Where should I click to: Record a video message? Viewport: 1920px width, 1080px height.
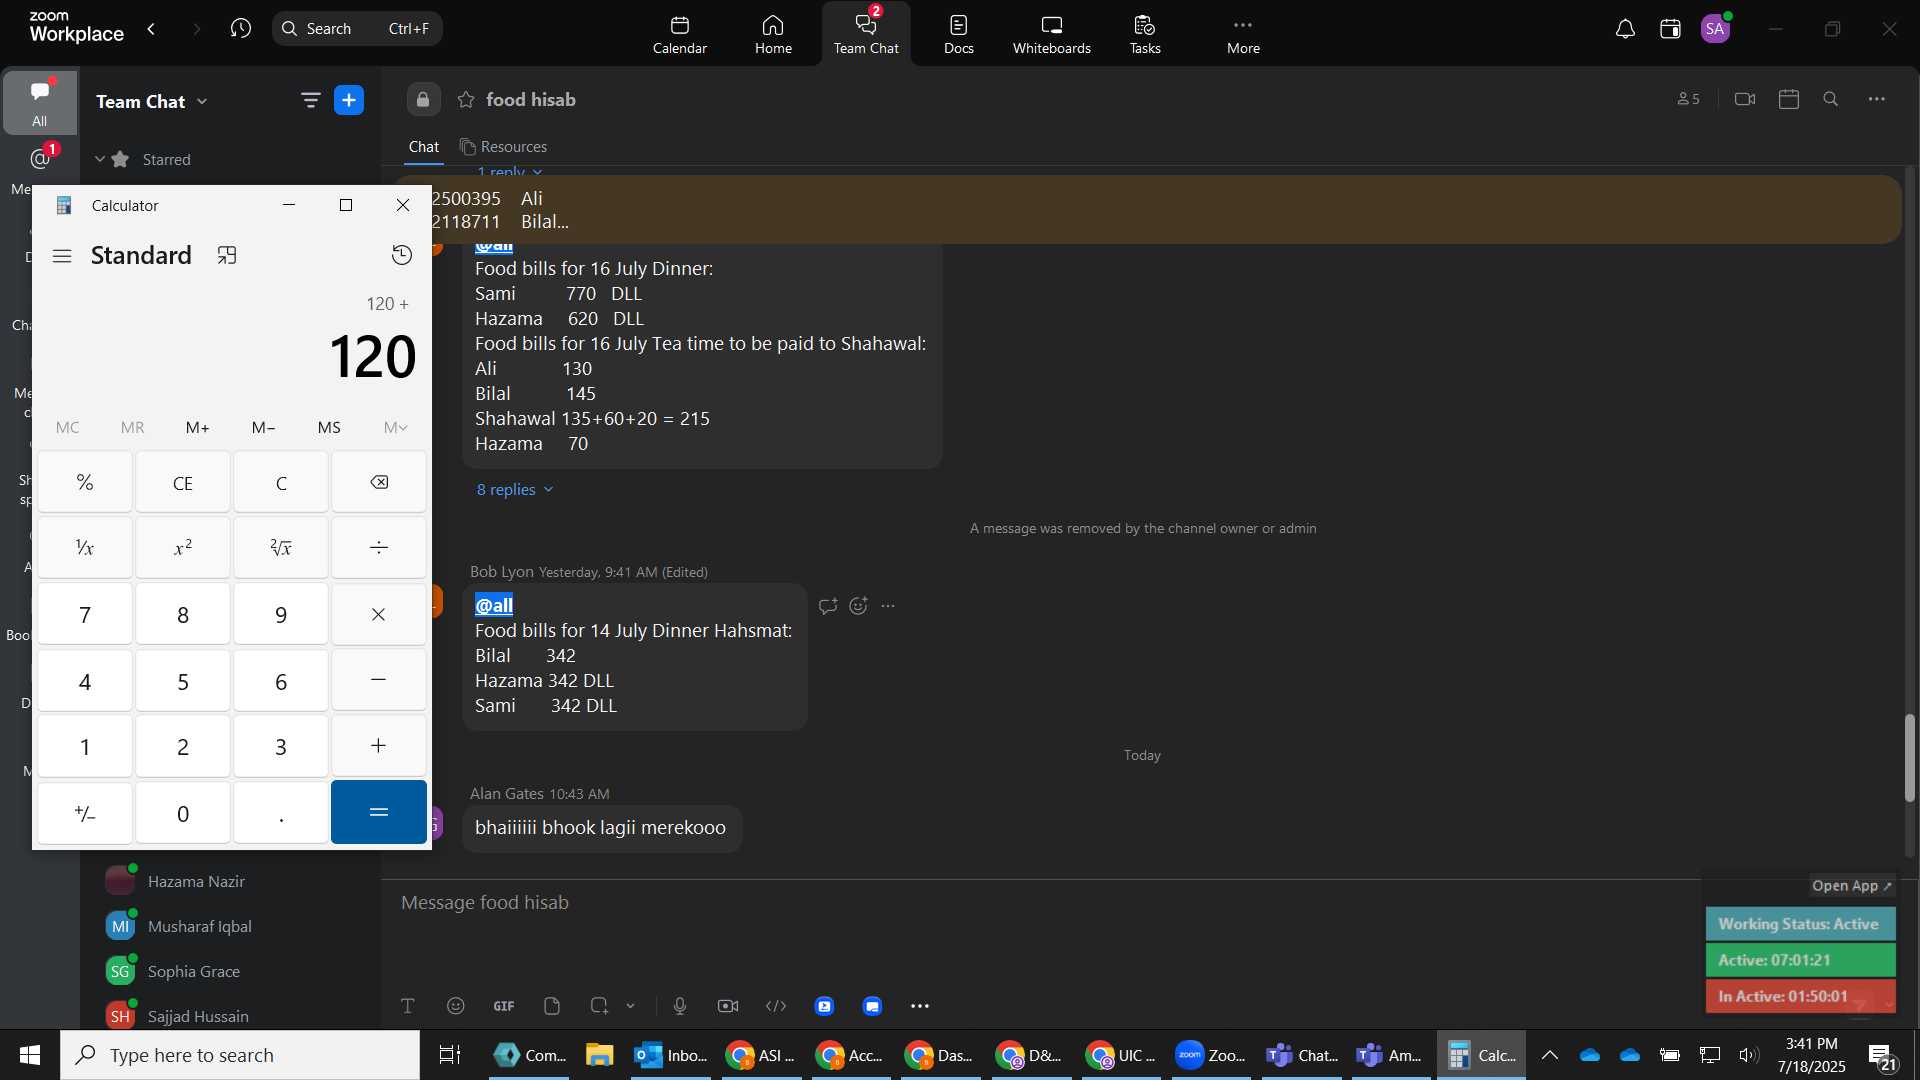(728, 1006)
